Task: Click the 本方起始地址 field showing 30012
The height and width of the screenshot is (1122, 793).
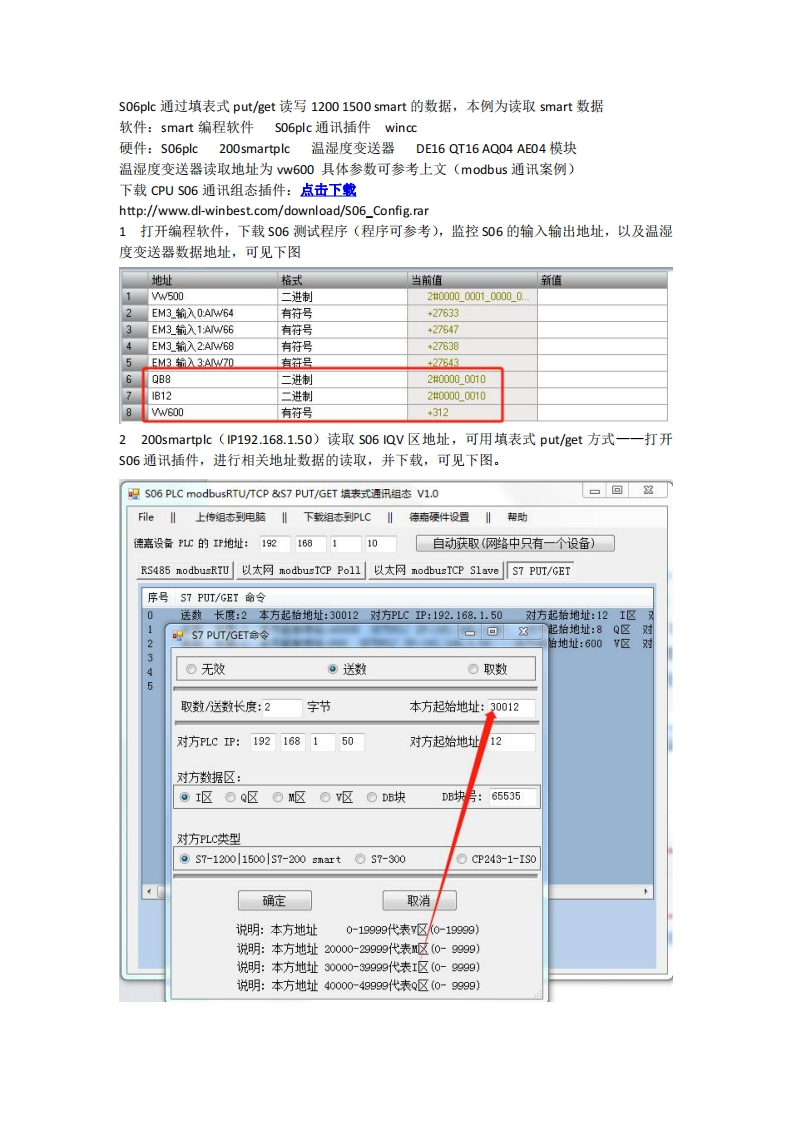Action: click(x=510, y=707)
